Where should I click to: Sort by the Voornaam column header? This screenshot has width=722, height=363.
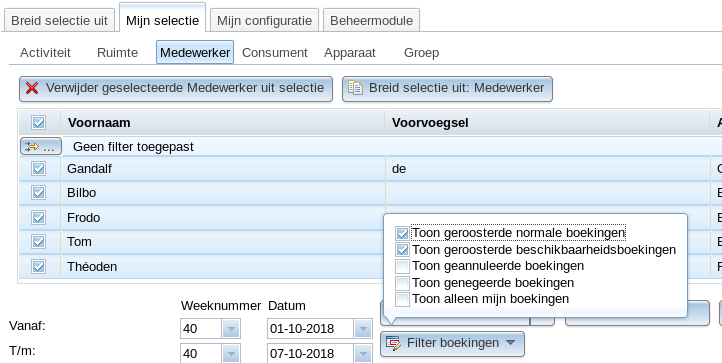point(223,123)
